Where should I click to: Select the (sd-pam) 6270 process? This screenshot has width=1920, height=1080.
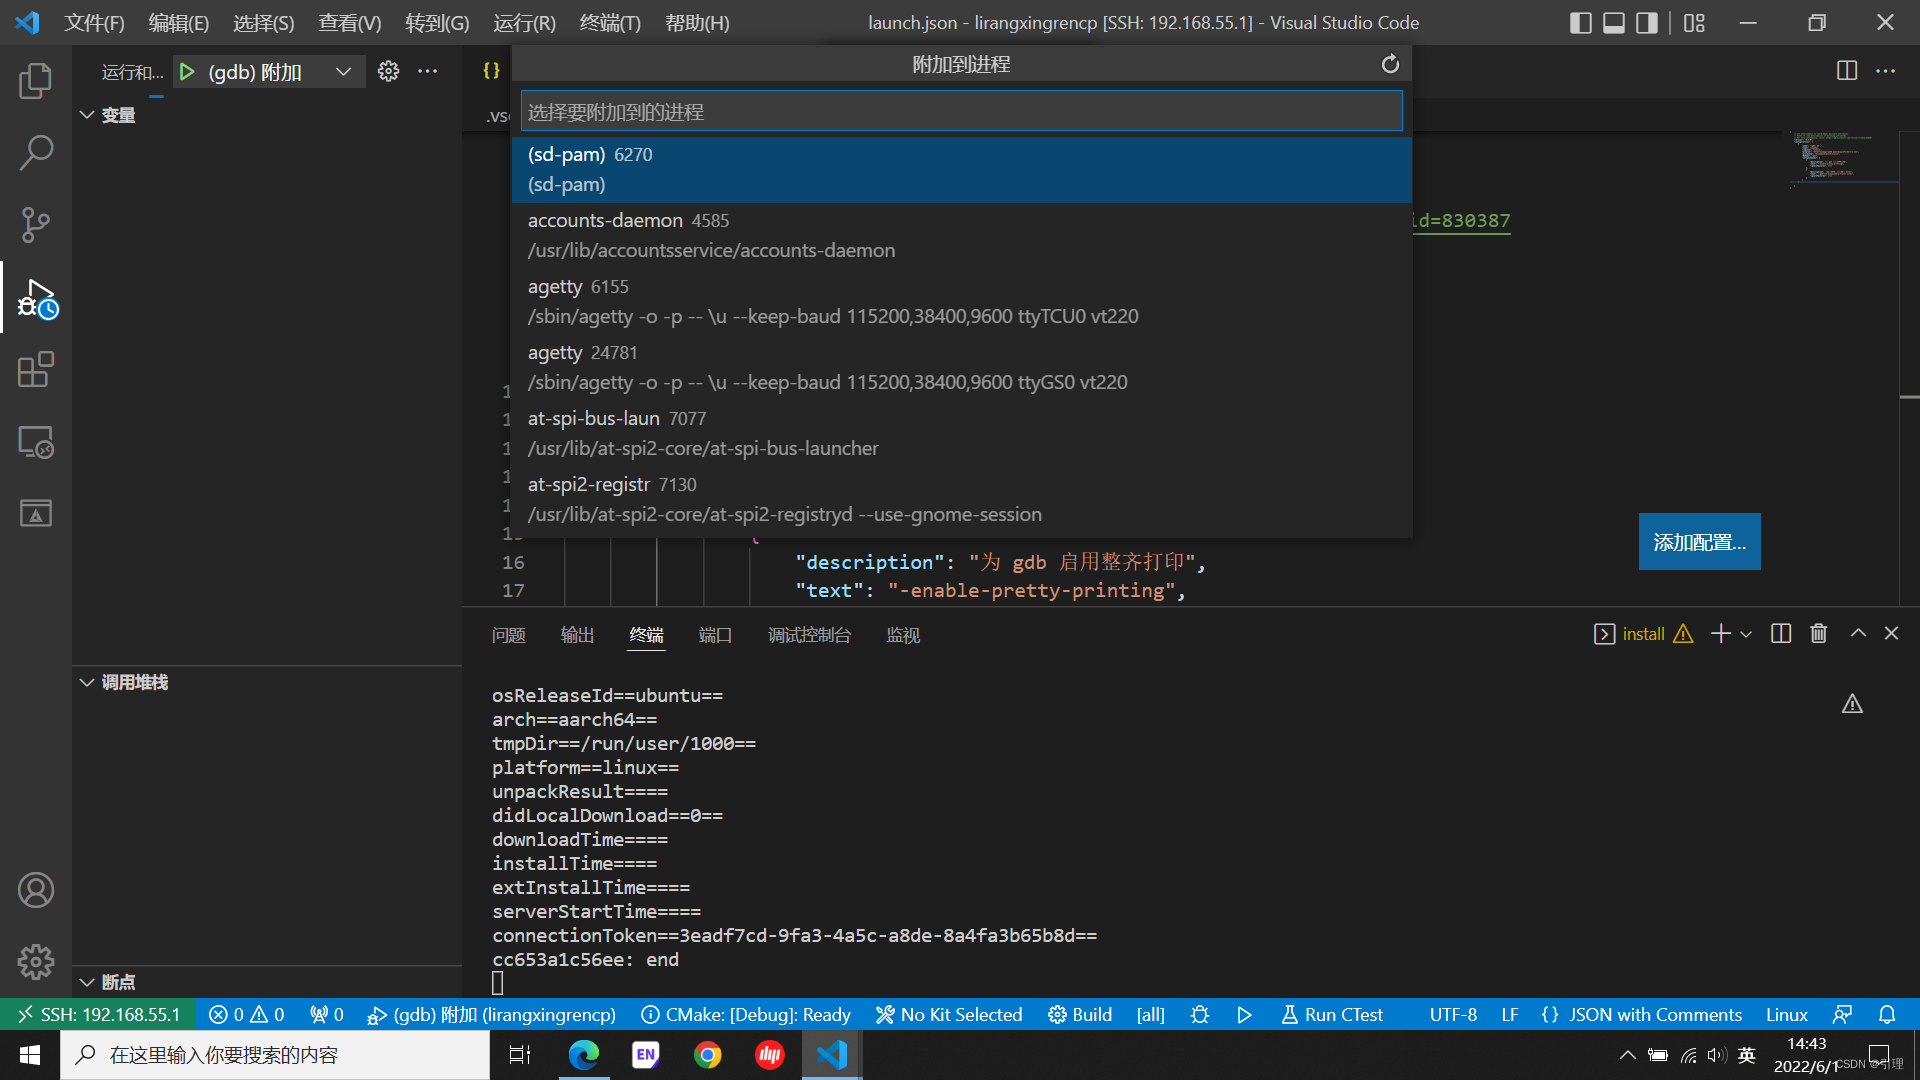click(961, 170)
